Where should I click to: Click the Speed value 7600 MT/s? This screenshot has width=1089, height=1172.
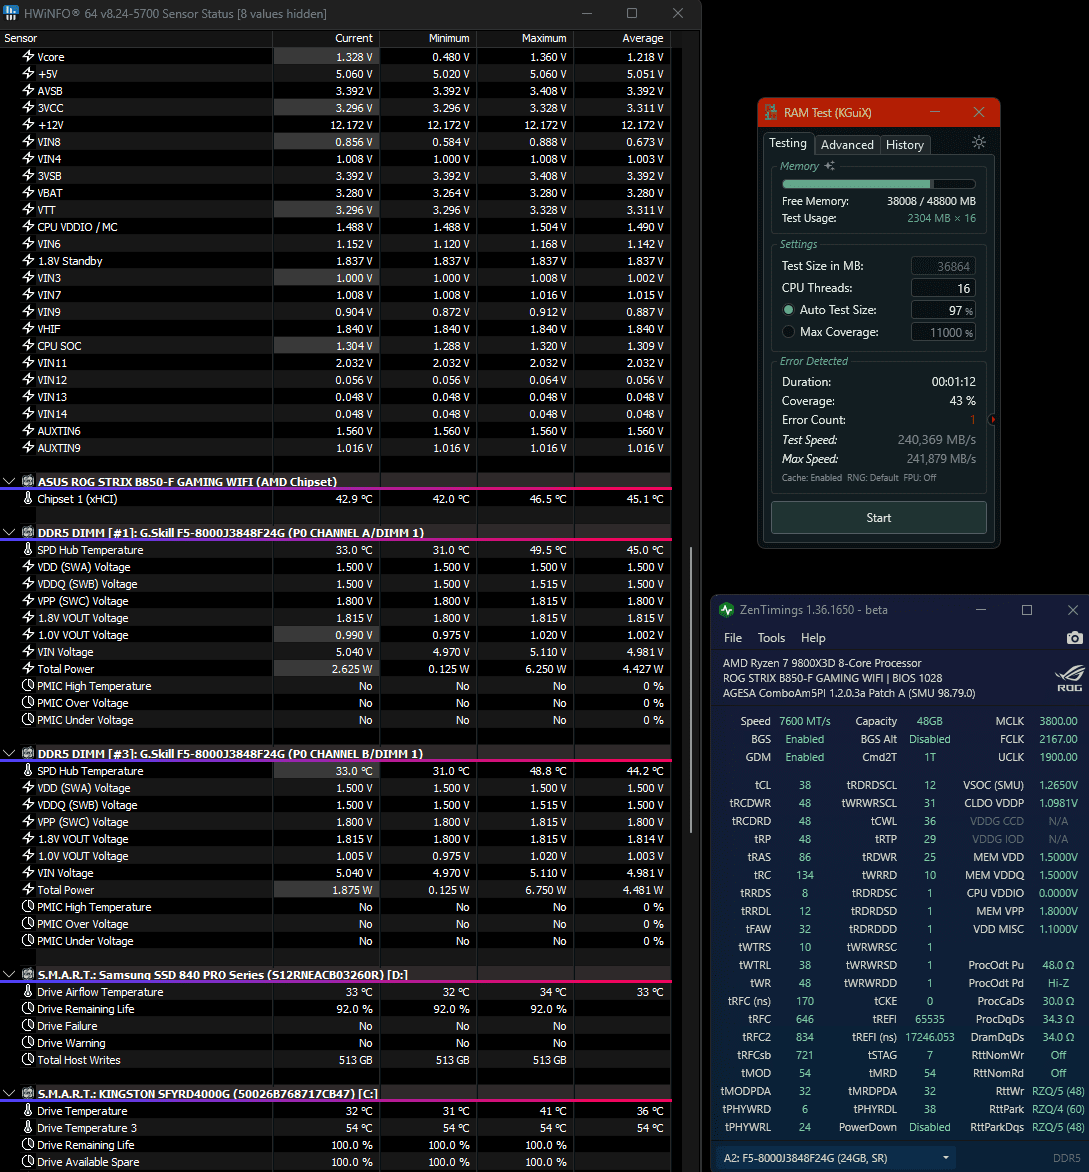pos(804,721)
